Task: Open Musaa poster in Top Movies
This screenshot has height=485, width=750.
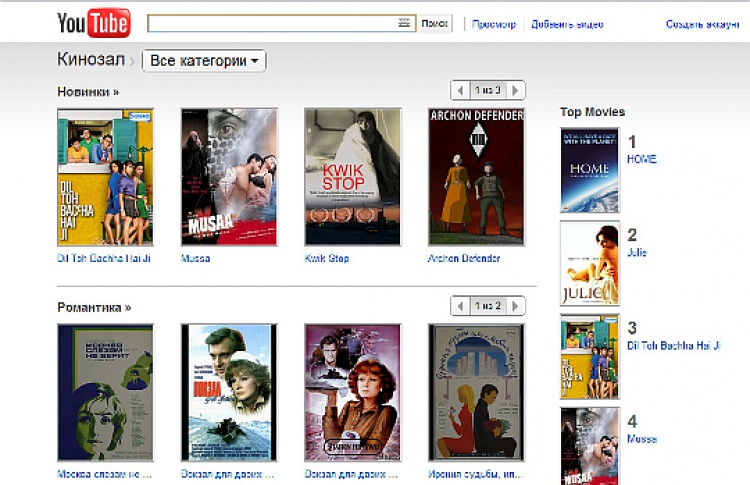Action: point(590,446)
